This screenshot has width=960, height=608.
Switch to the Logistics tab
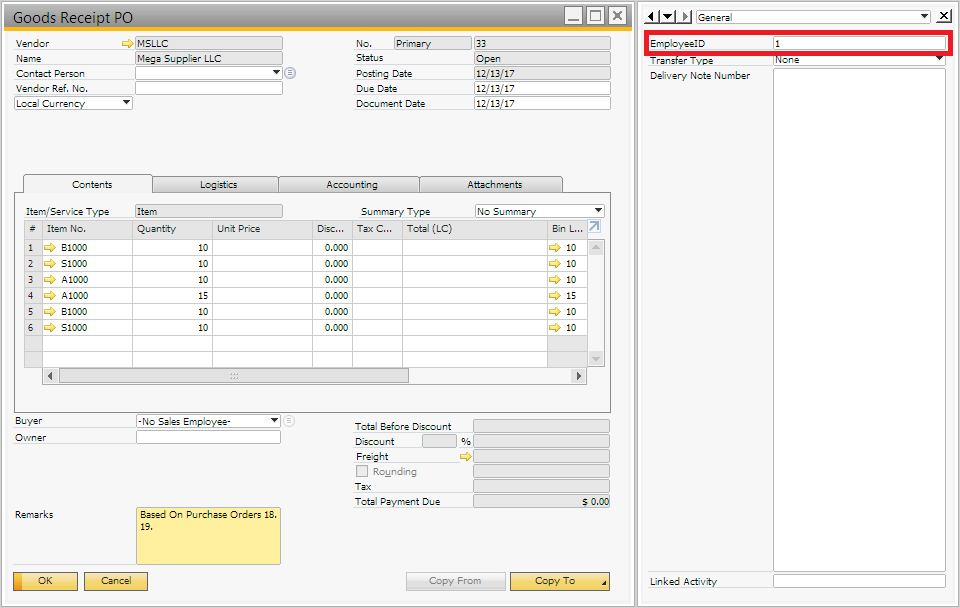coord(218,185)
